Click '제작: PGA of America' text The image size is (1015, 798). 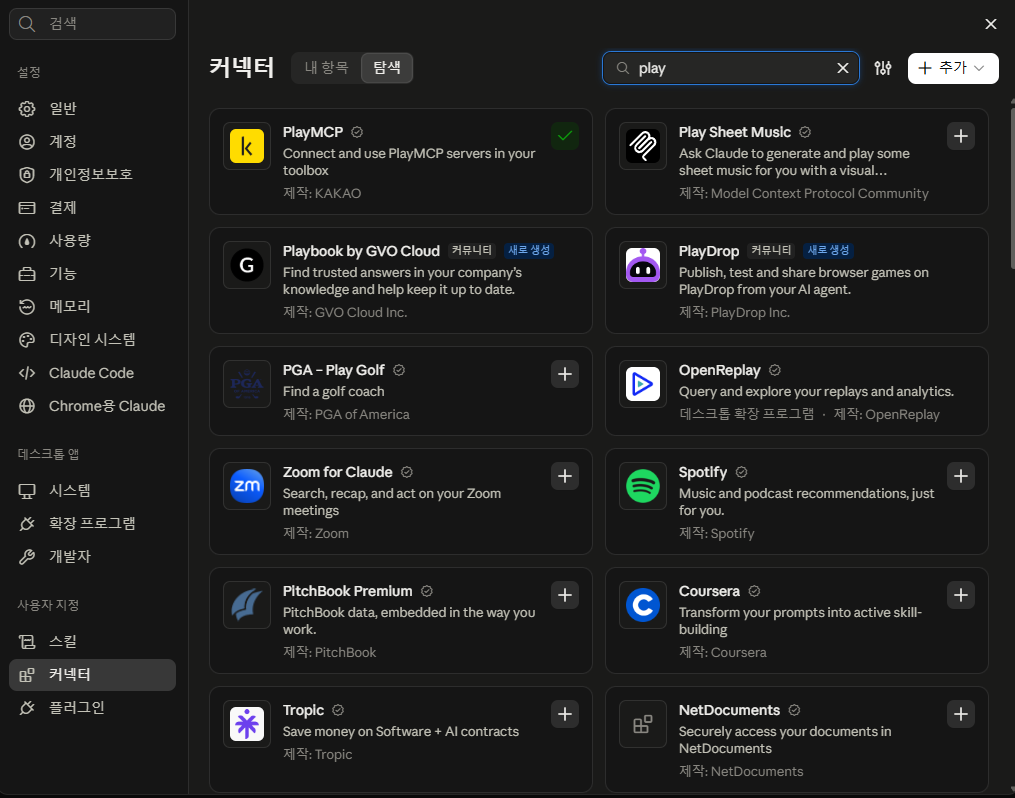pos(346,414)
